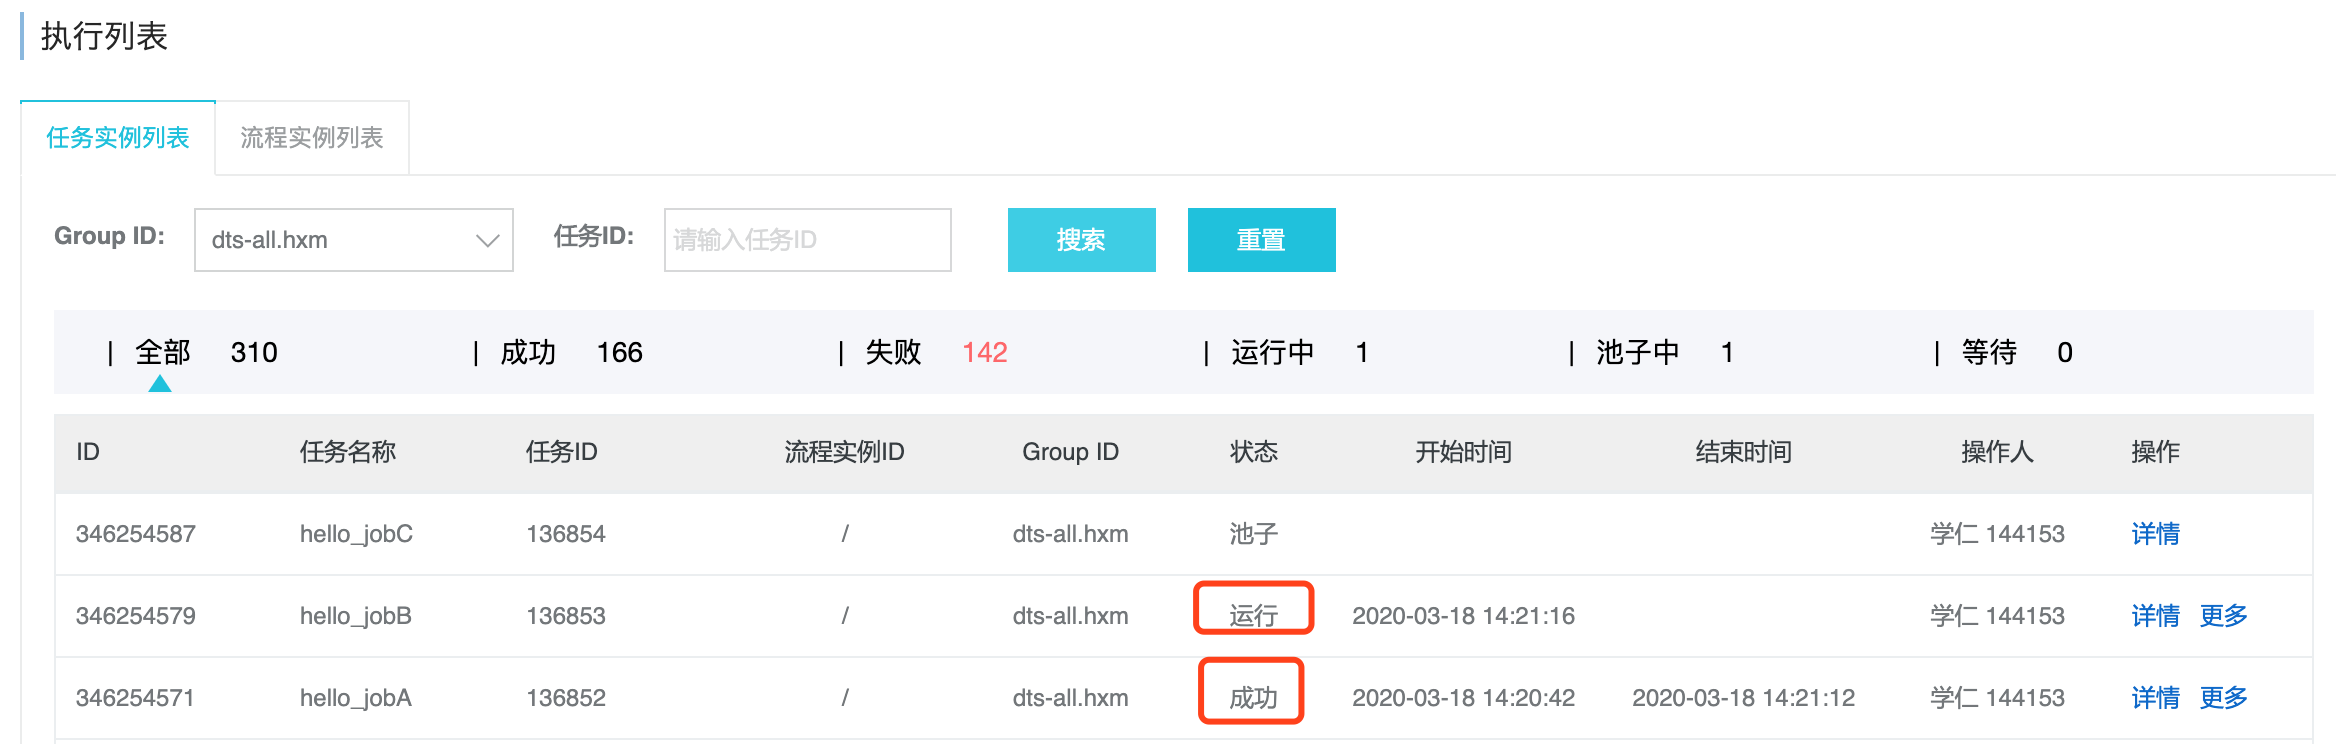Click the 运行 status of hello_jobB
Screen dimensions: 2336x744
click(1253, 615)
